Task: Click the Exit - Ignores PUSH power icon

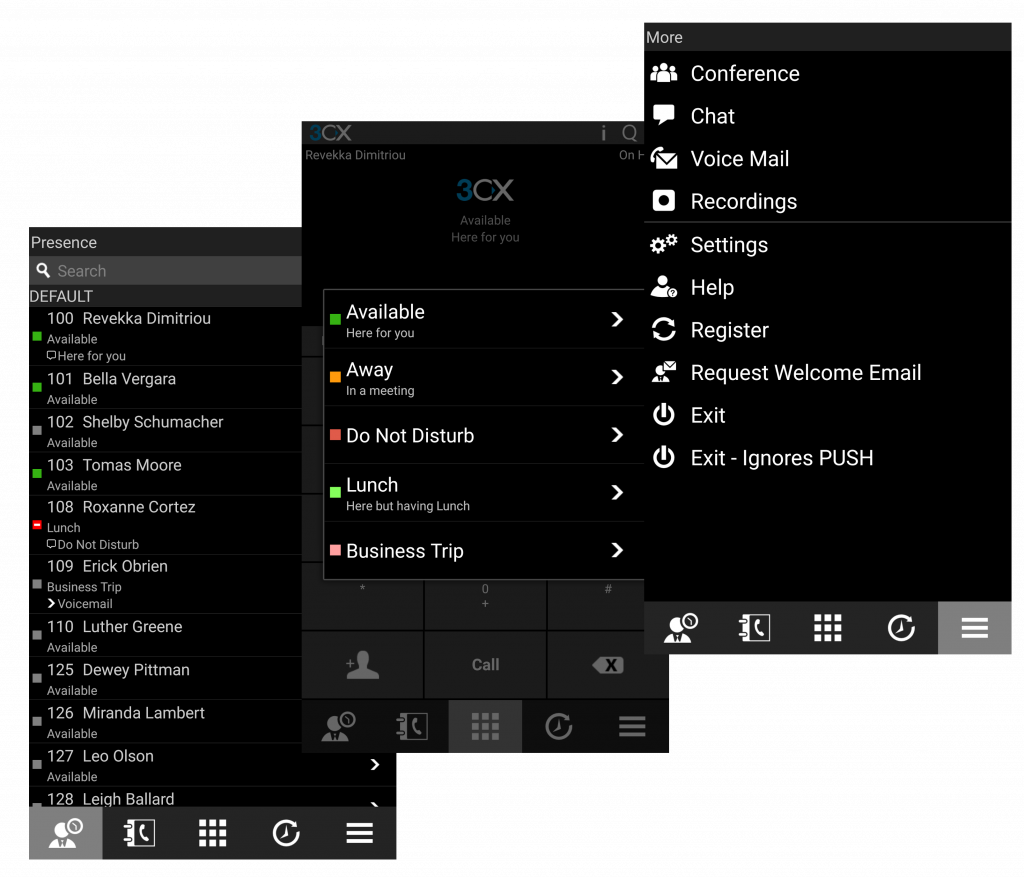Action: click(x=664, y=457)
